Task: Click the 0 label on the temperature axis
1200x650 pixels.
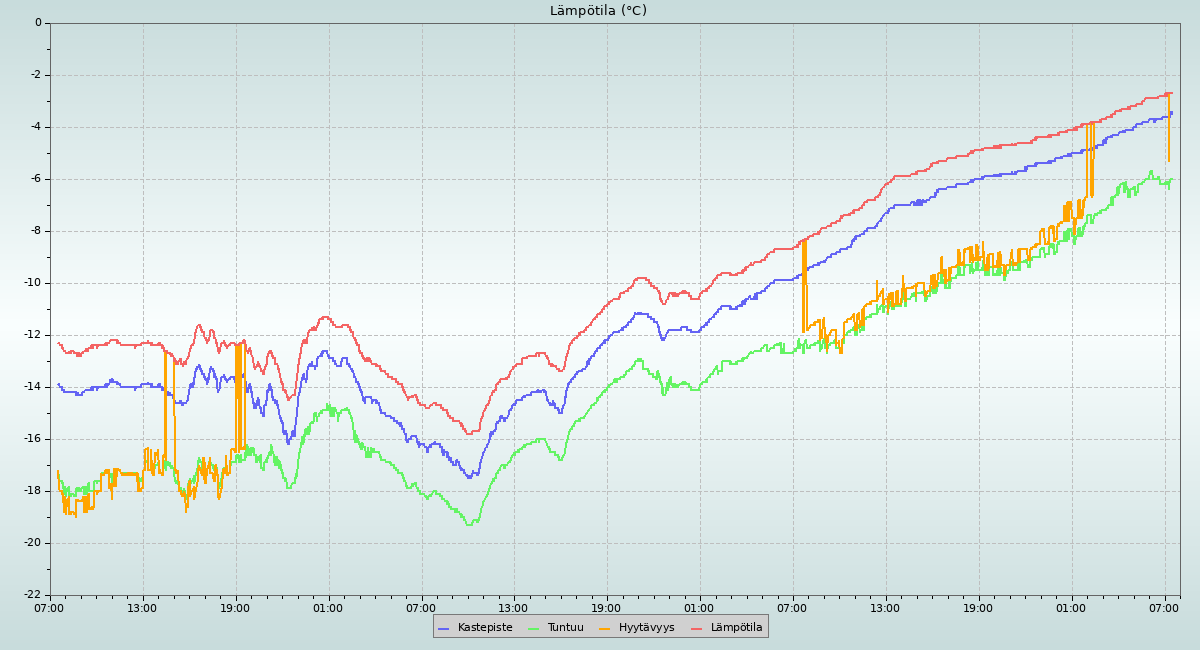Action: pos(38,22)
